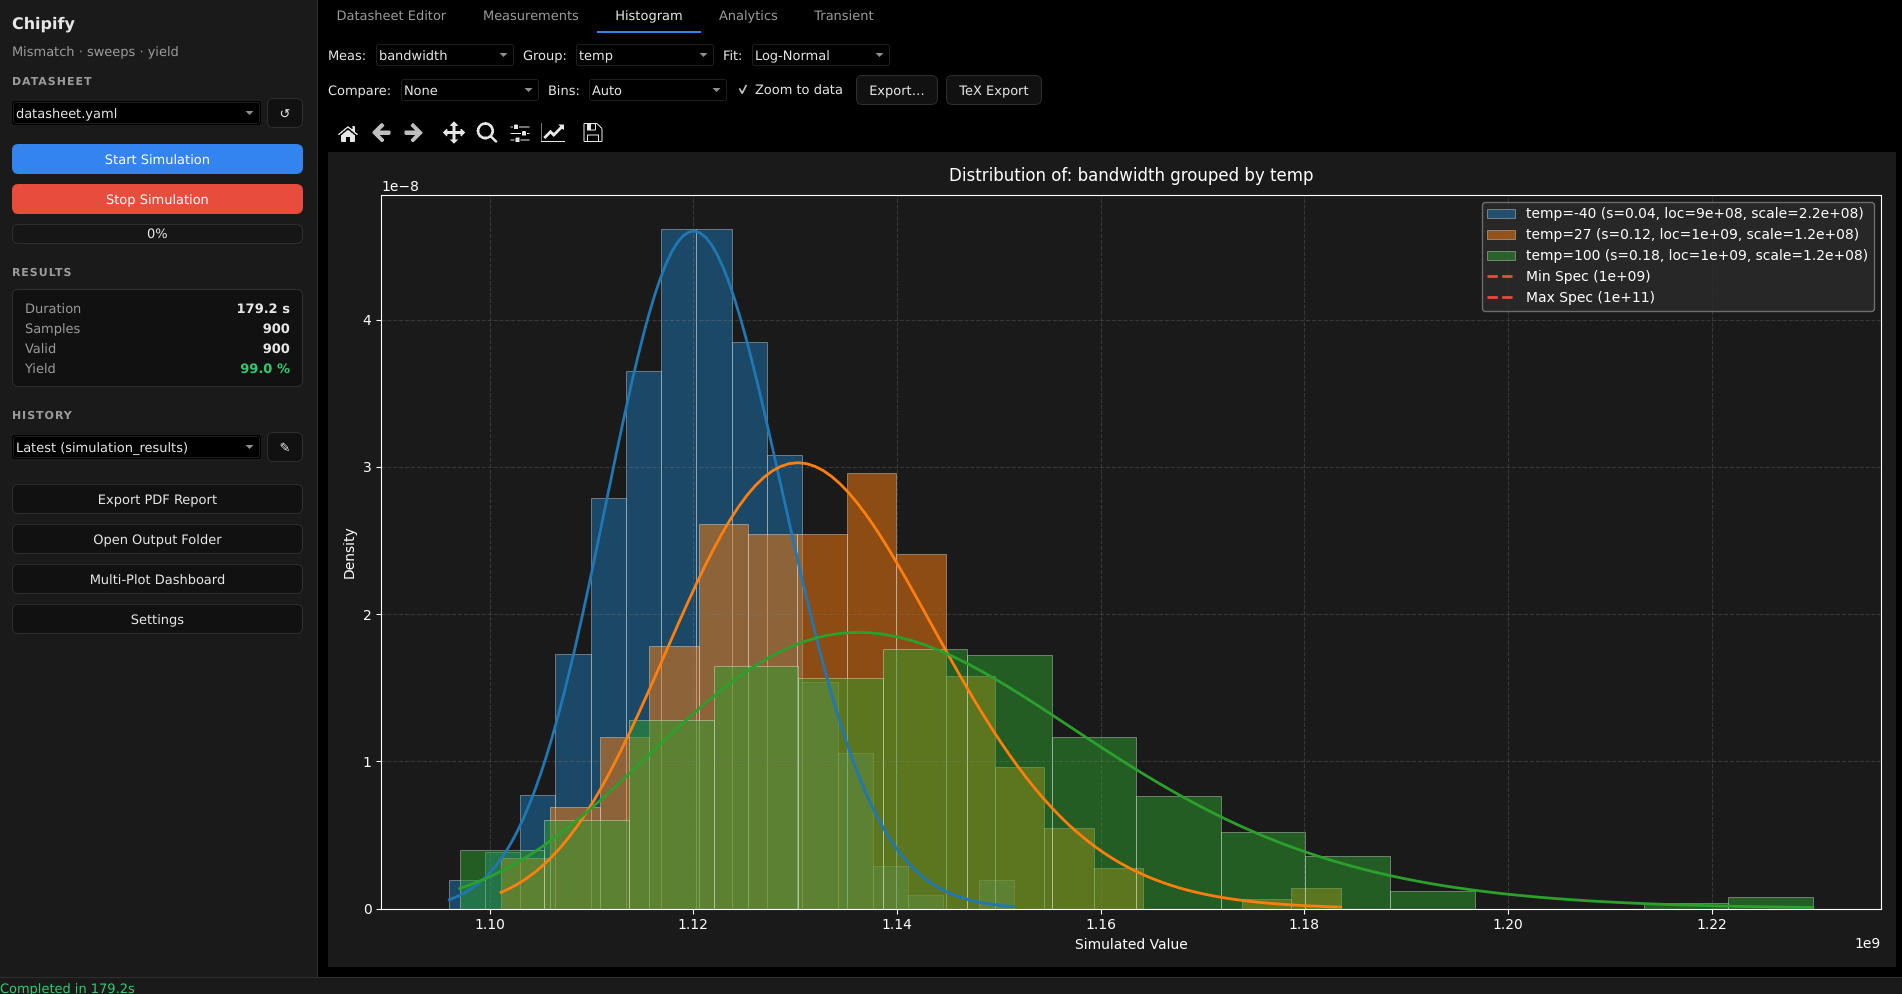Click the status Completed in 179.2s

[67, 987]
